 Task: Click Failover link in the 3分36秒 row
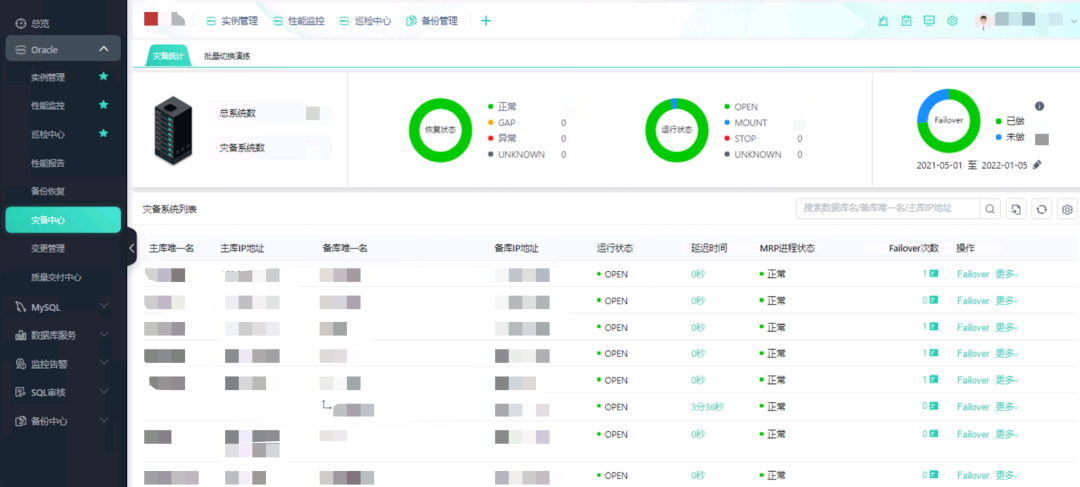(x=973, y=407)
